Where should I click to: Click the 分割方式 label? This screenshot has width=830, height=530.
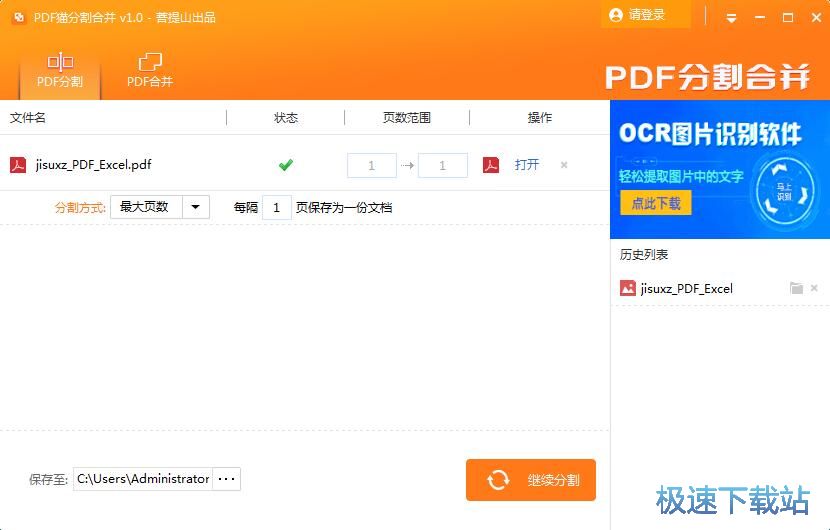coord(80,208)
